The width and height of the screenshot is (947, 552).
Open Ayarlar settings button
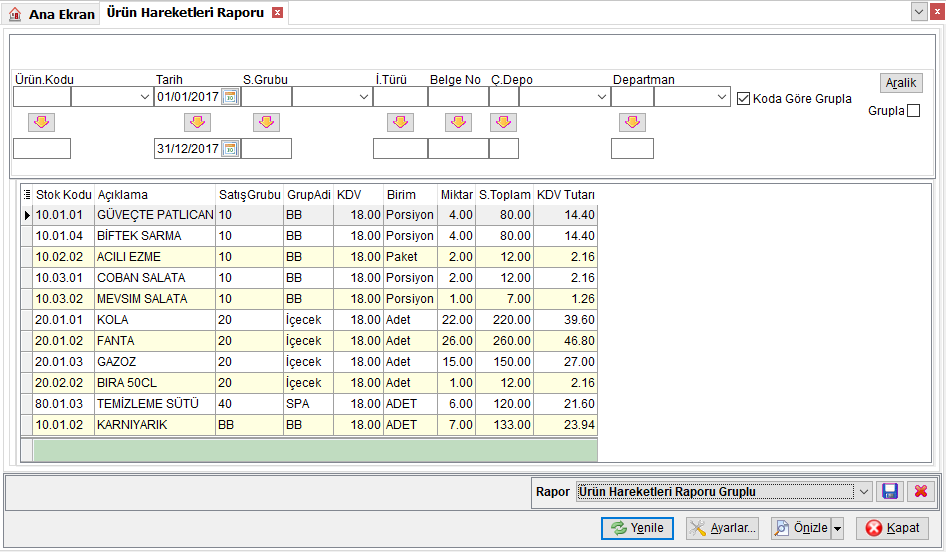click(x=722, y=528)
